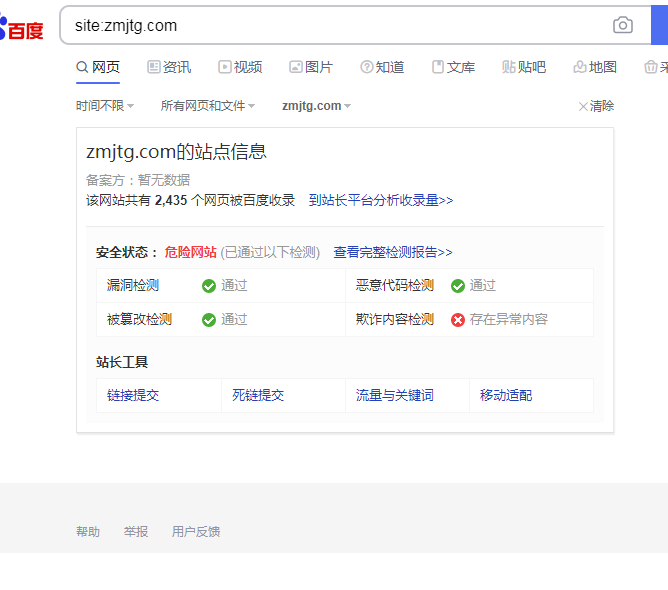Click the red X icon beside 存在异常内容

pos(458,320)
